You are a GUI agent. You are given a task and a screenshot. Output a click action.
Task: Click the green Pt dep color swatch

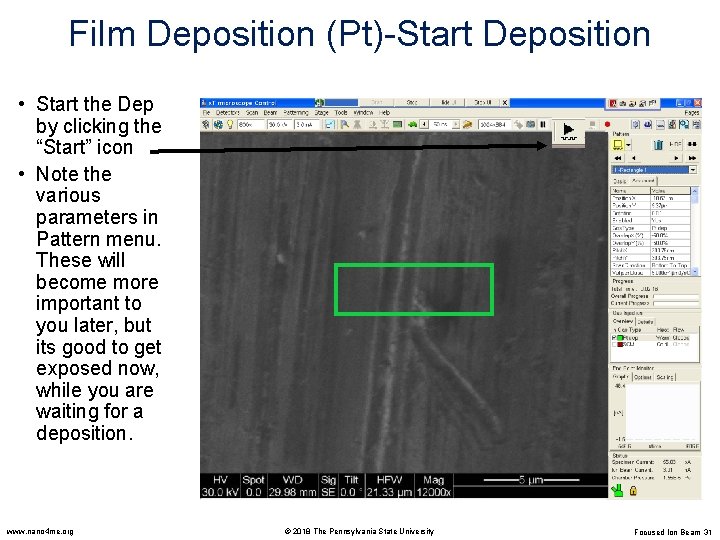pyautogui.click(x=620, y=338)
